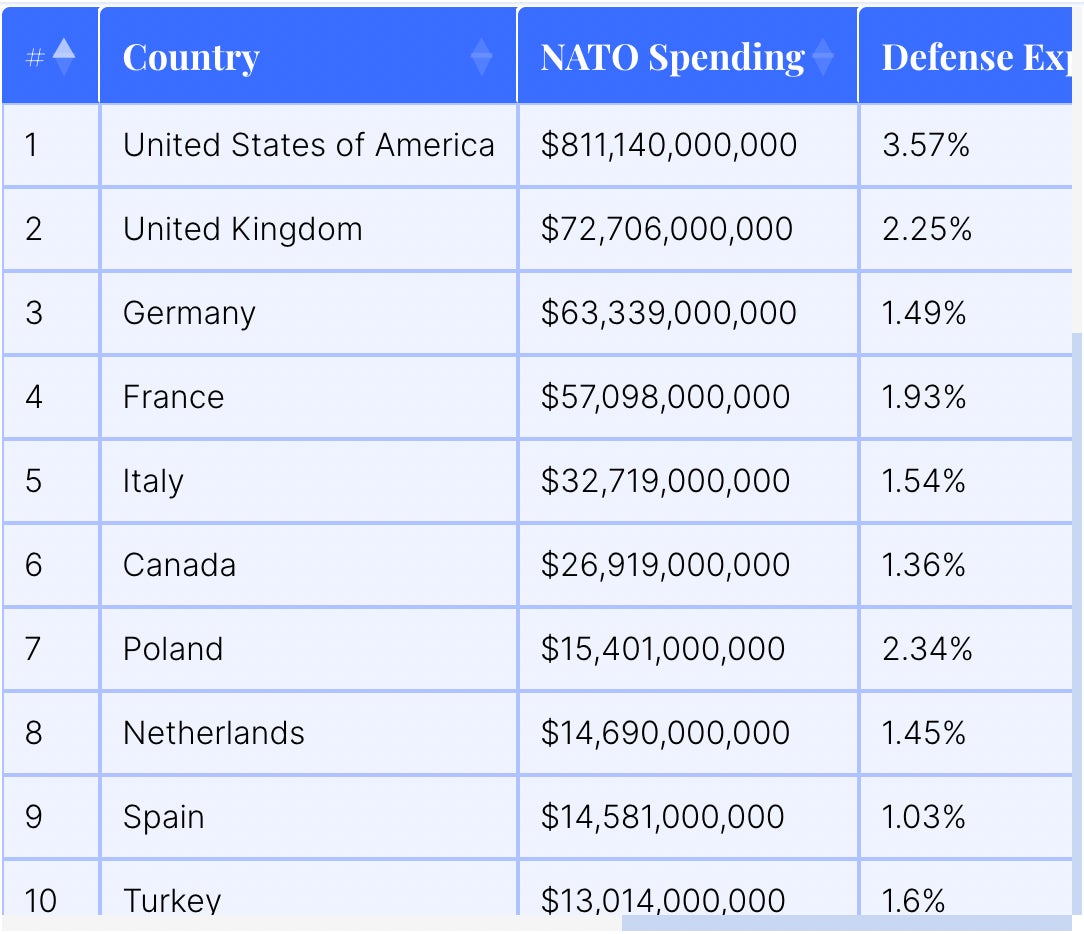Select the United States of America cell

coord(308,145)
